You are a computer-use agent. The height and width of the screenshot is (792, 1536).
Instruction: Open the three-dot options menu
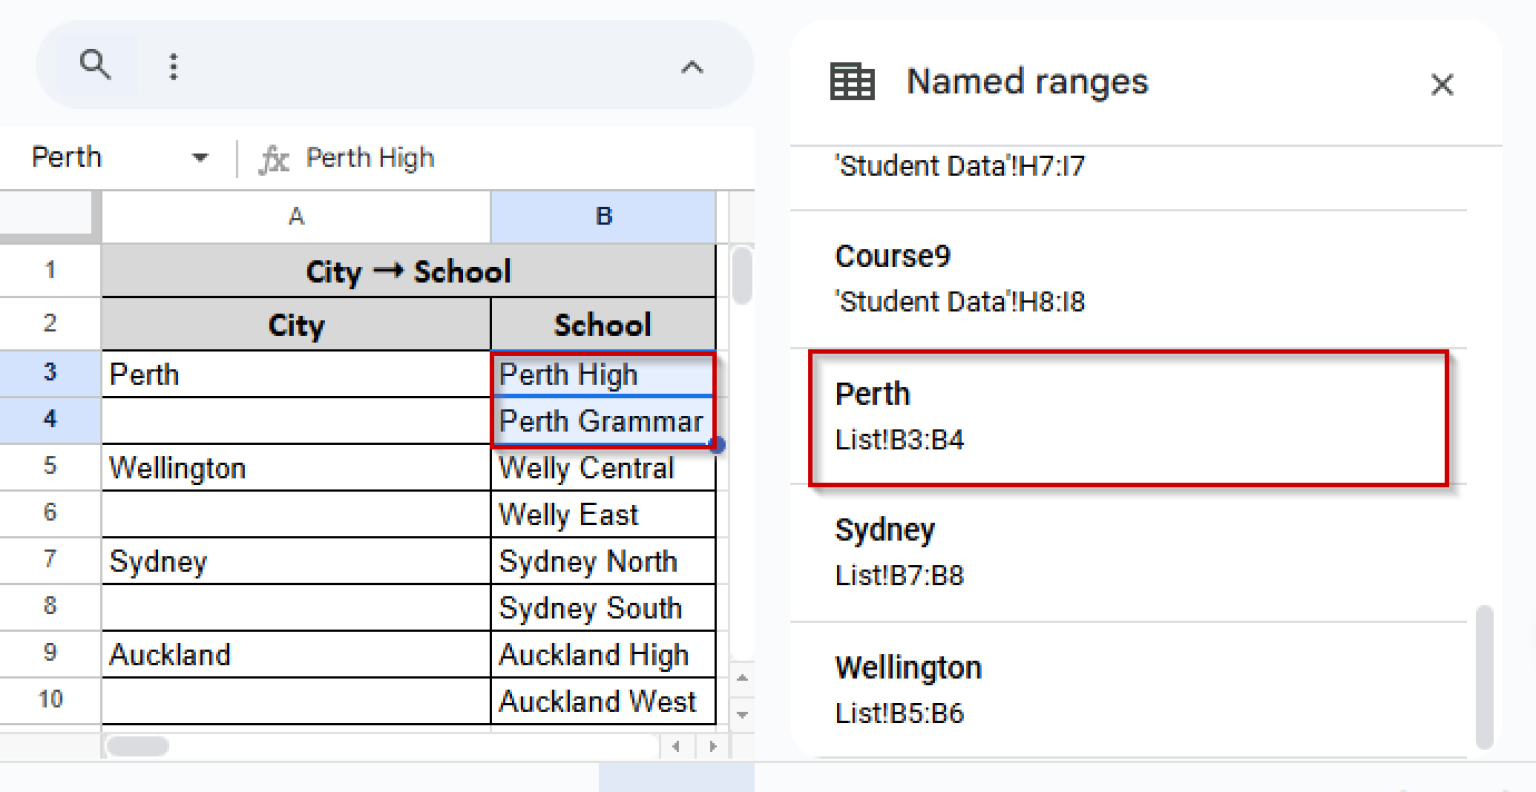click(173, 64)
